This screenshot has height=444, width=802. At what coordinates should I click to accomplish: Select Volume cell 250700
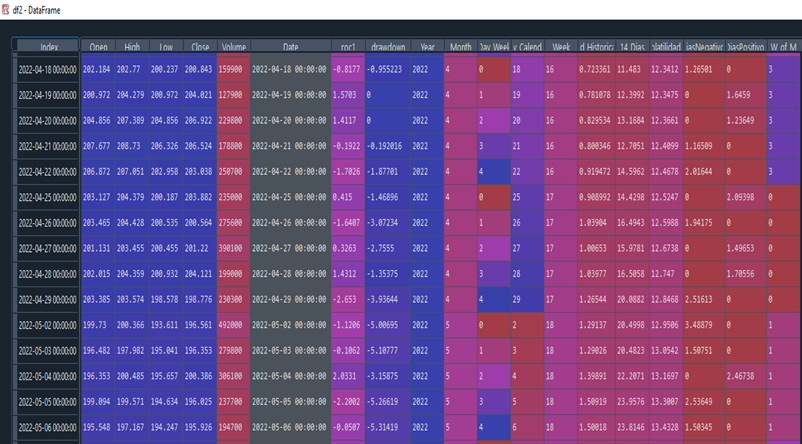tap(234, 172)
